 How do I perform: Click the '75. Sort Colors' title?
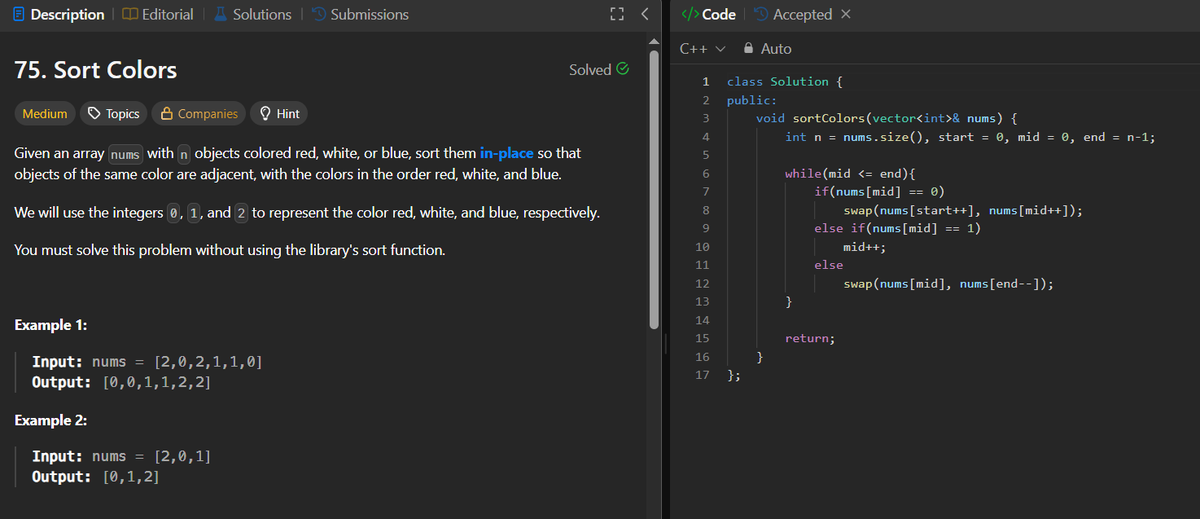(x=96, y=70)
